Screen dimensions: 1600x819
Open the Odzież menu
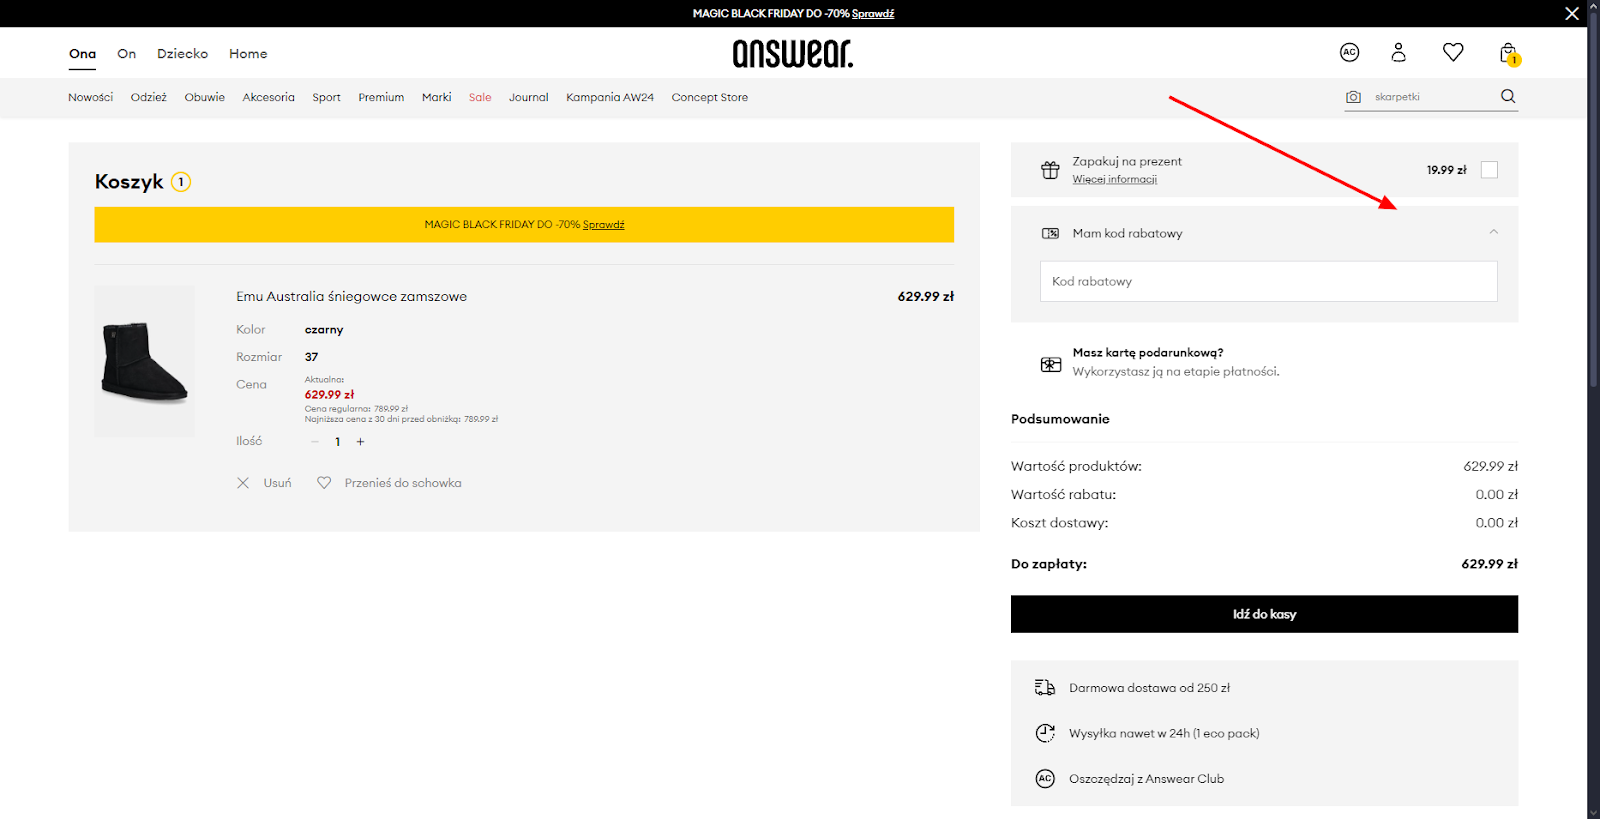[x=148, y=97]
